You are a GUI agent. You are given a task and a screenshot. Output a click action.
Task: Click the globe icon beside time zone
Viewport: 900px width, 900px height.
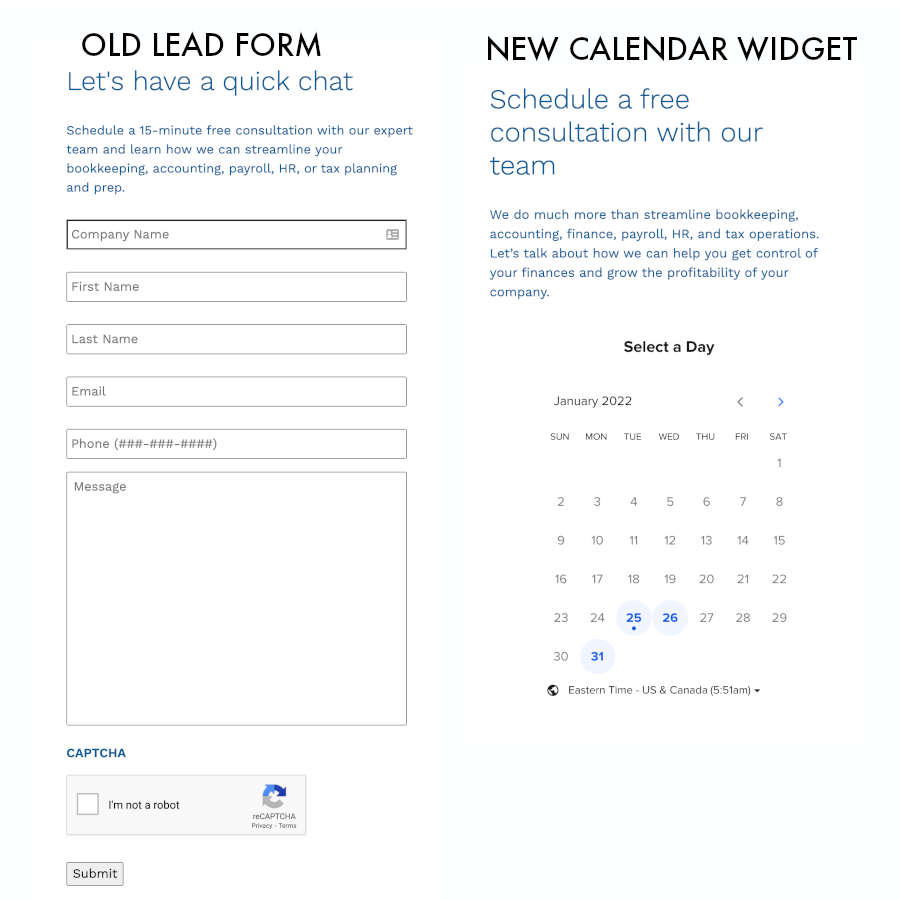click(553, 690)
